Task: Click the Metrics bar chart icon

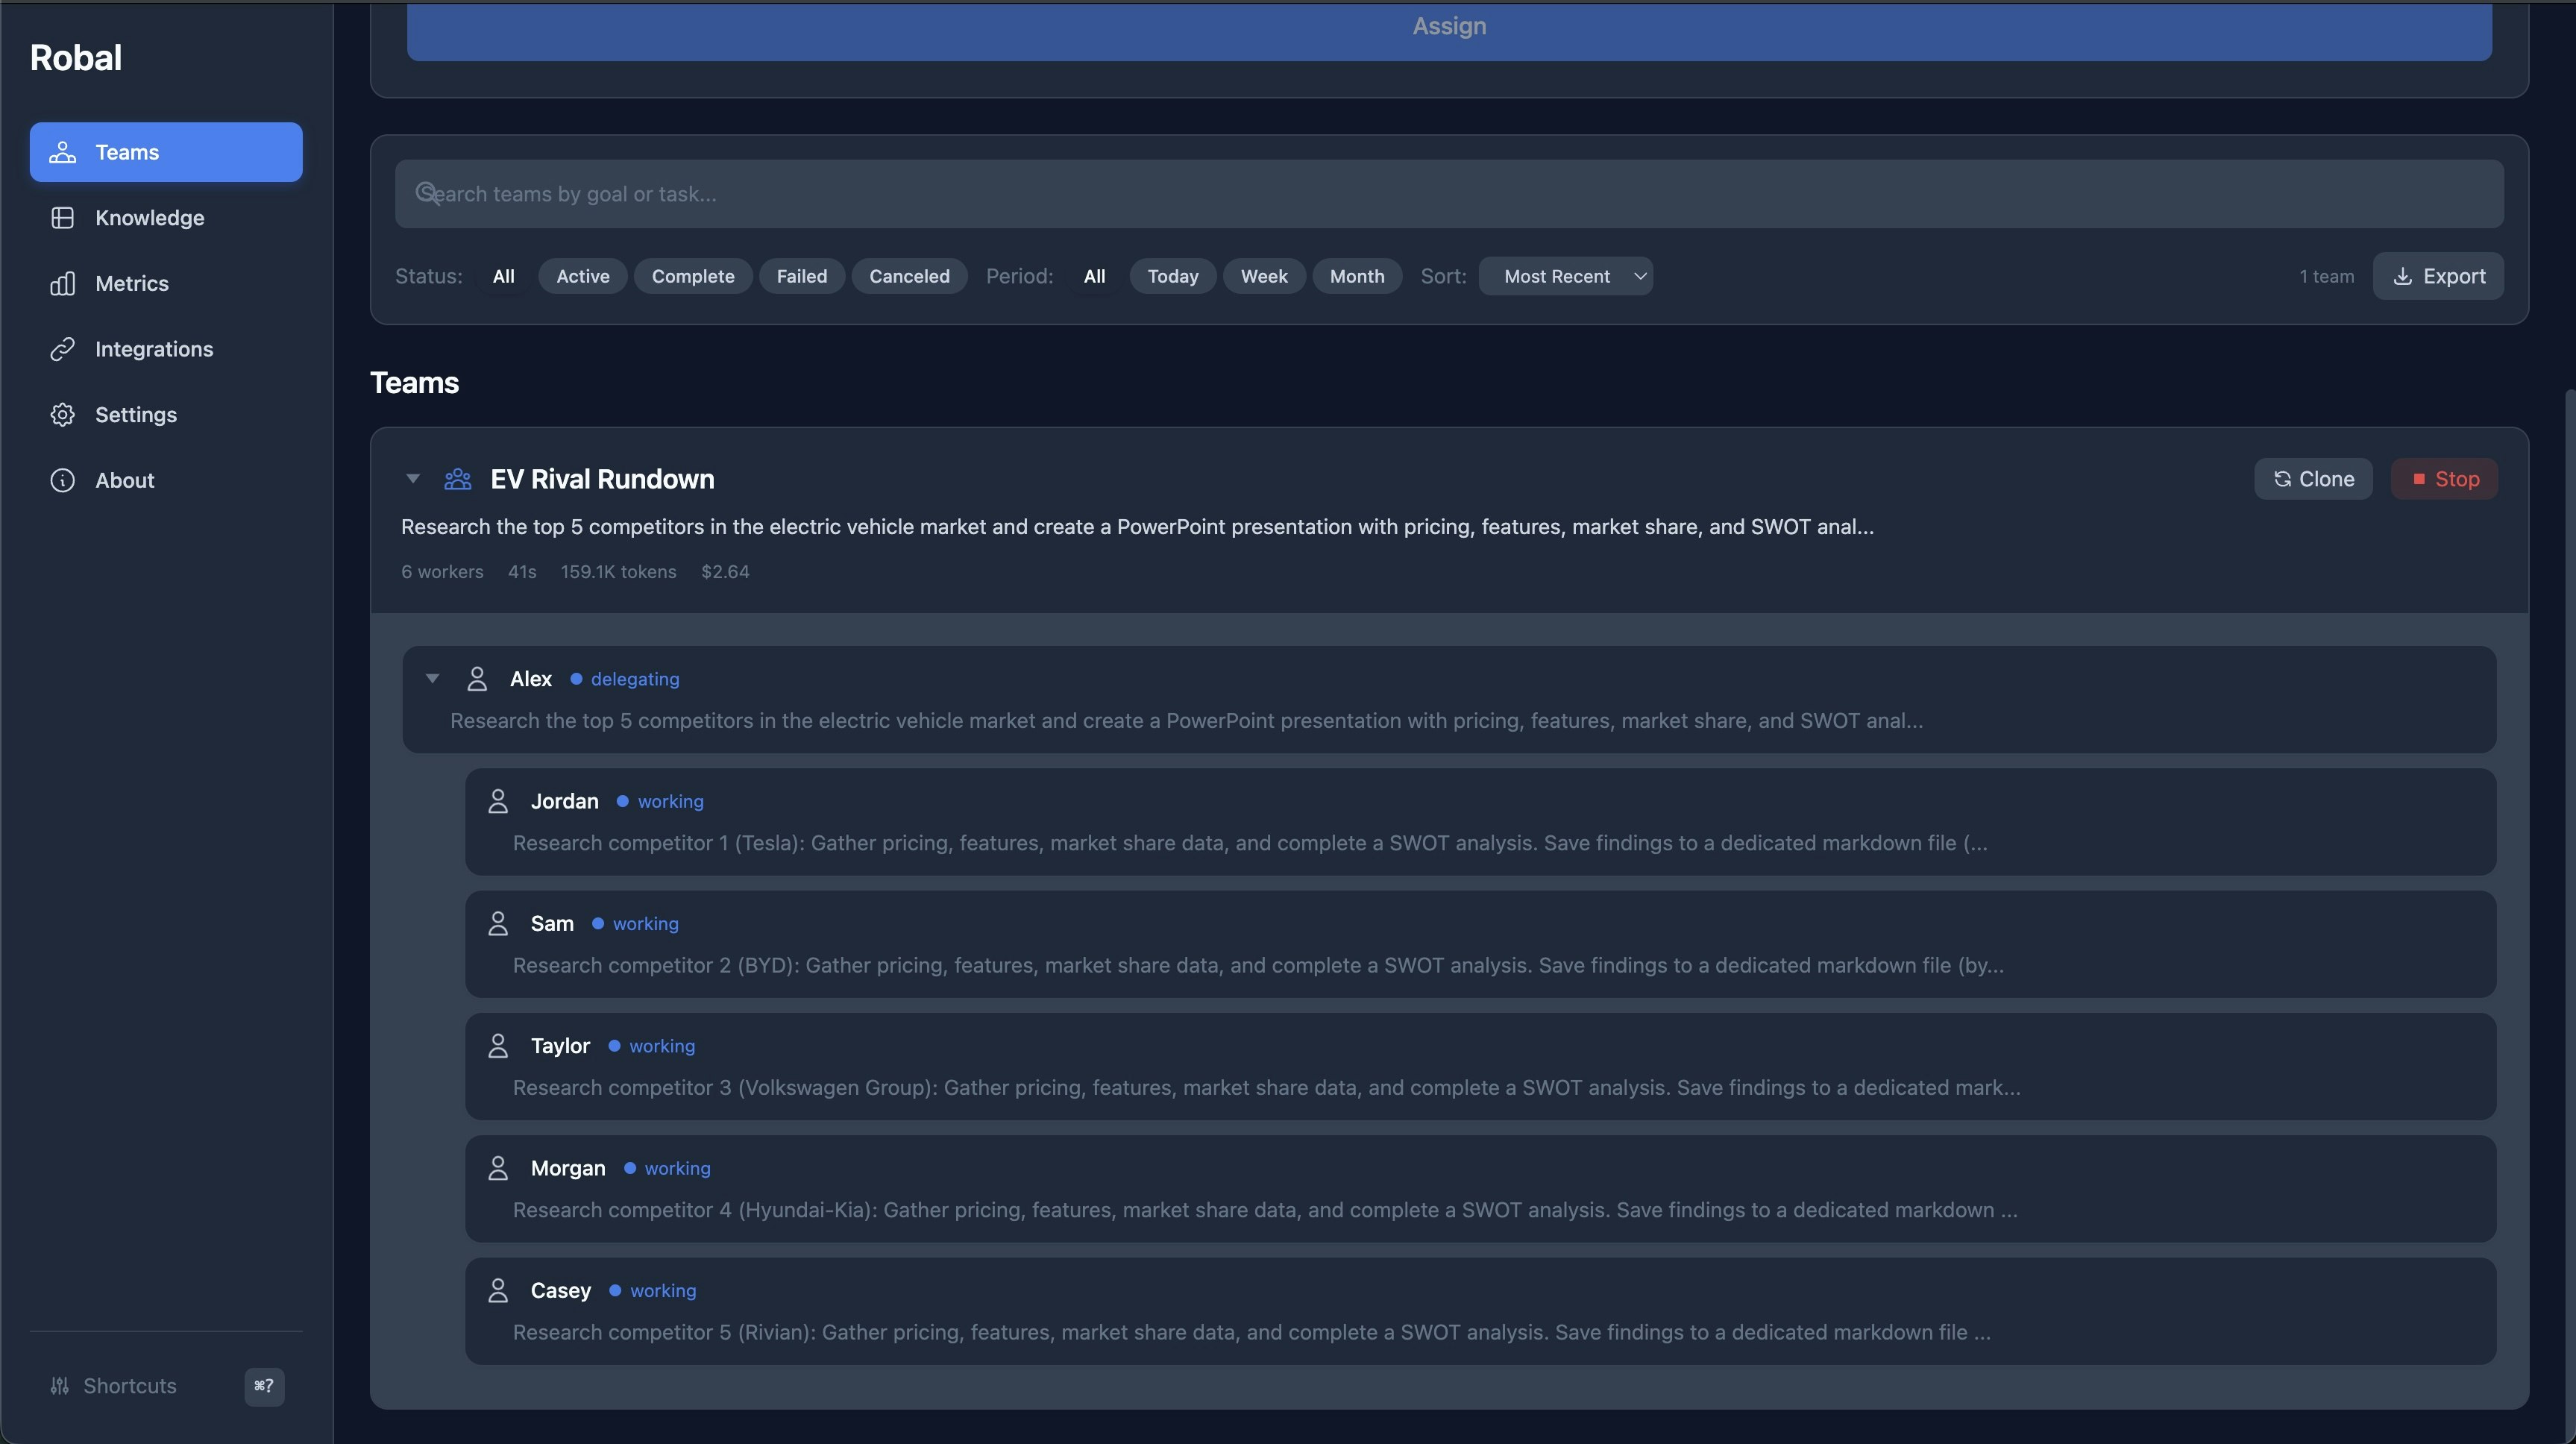Action: (62, 284)
